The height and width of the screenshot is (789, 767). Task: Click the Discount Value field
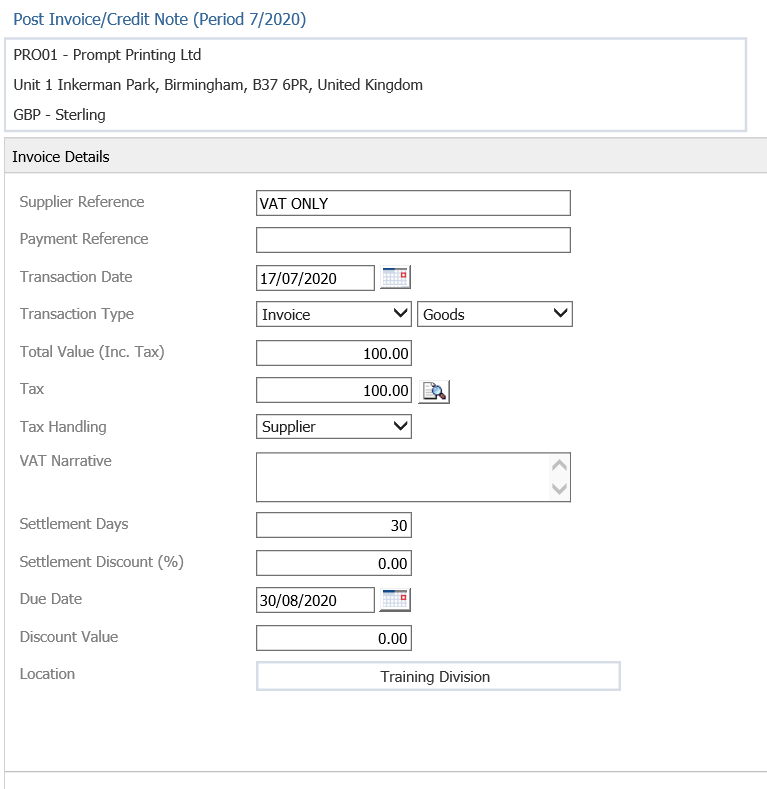click(334, 638)
